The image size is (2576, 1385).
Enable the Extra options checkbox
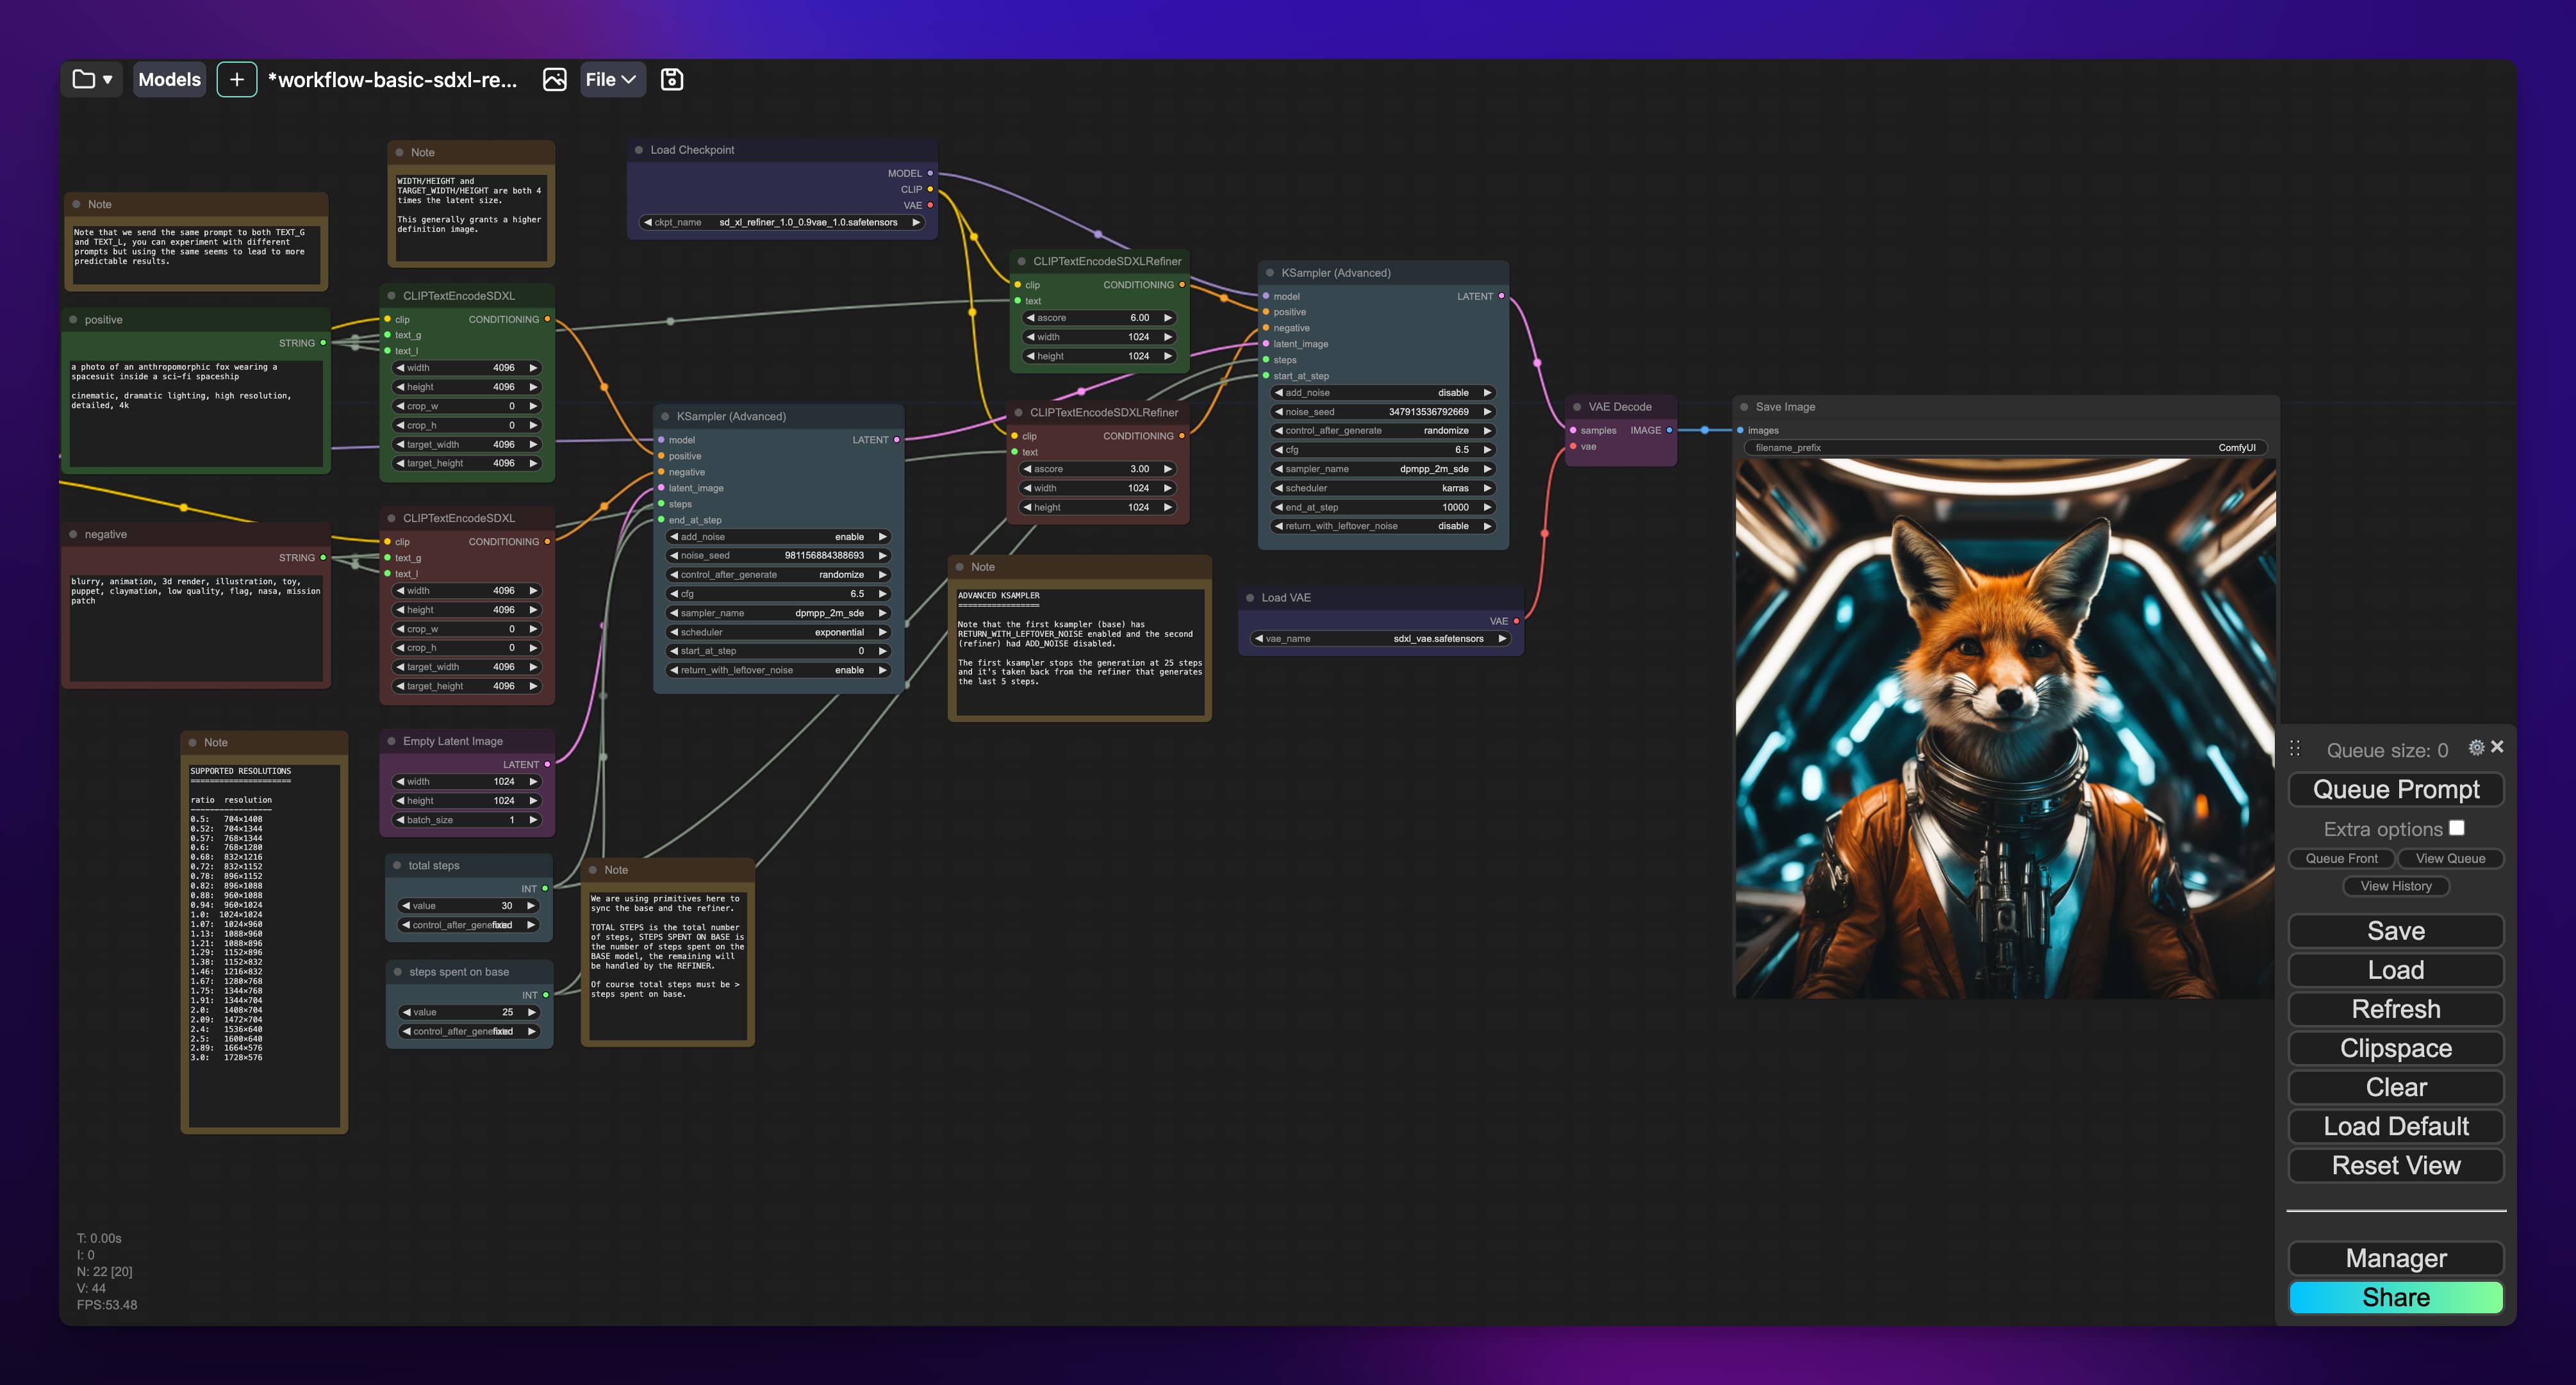click(x=2457, y=828)
